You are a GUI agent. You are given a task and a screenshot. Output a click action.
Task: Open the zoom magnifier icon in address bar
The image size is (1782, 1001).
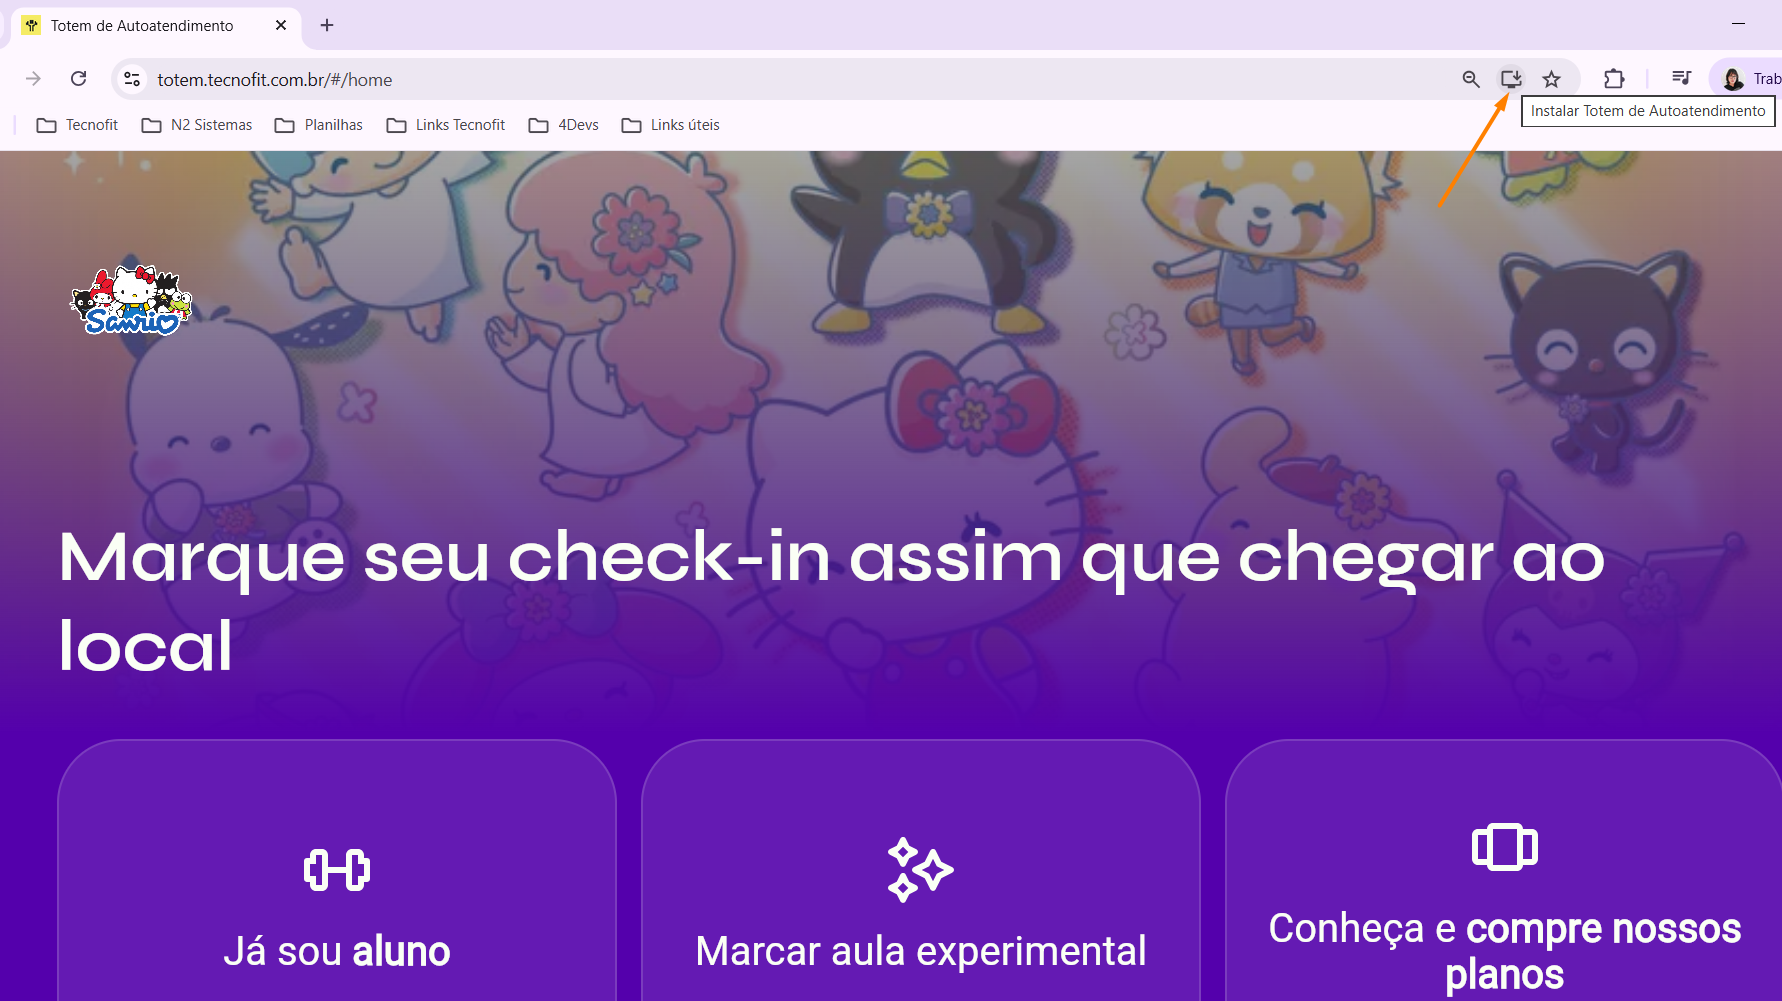[x=1470, y=79]
